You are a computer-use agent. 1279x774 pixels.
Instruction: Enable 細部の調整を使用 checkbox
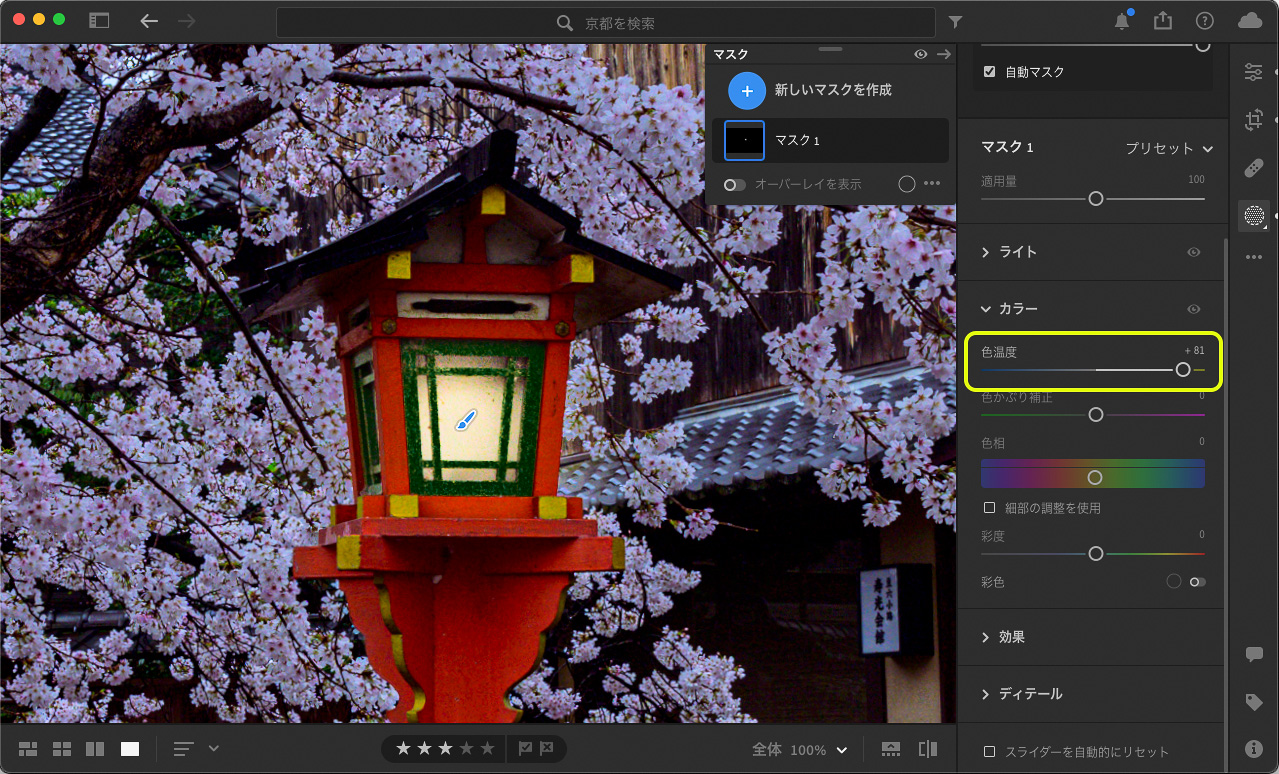(990, 508)
